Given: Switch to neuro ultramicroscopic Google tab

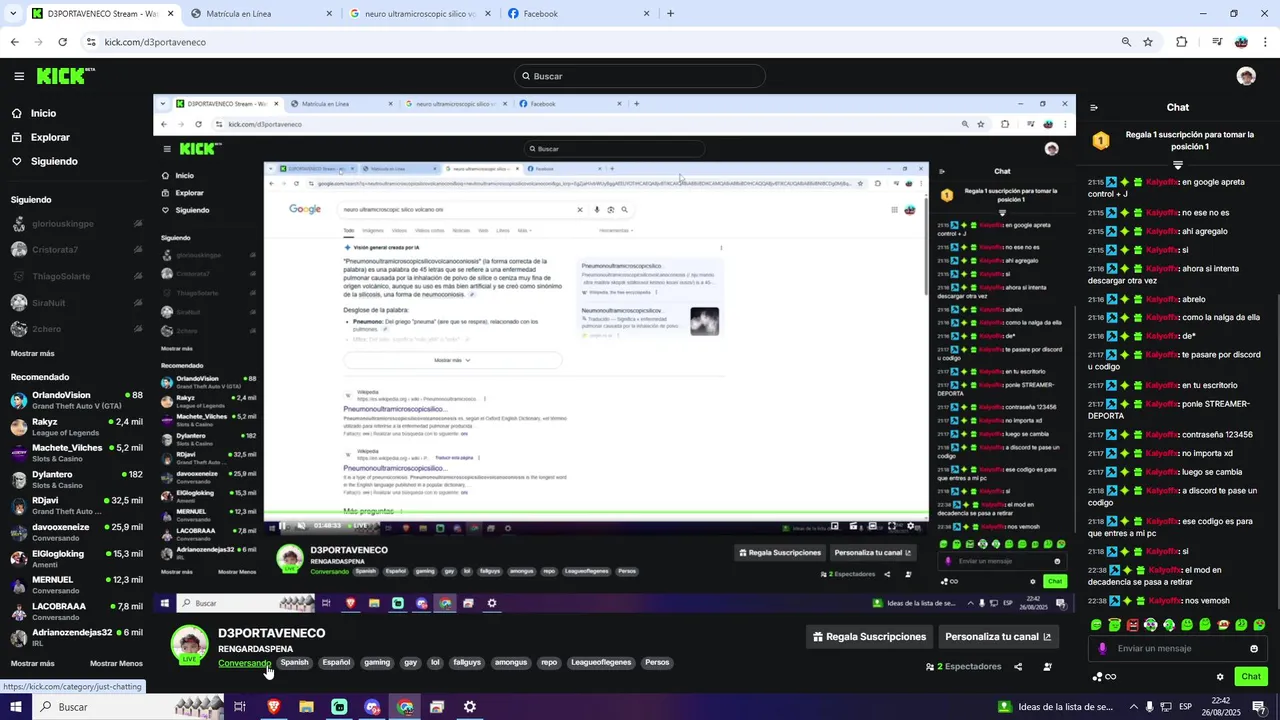Looking at the screenshot, I should click(418, 14).
